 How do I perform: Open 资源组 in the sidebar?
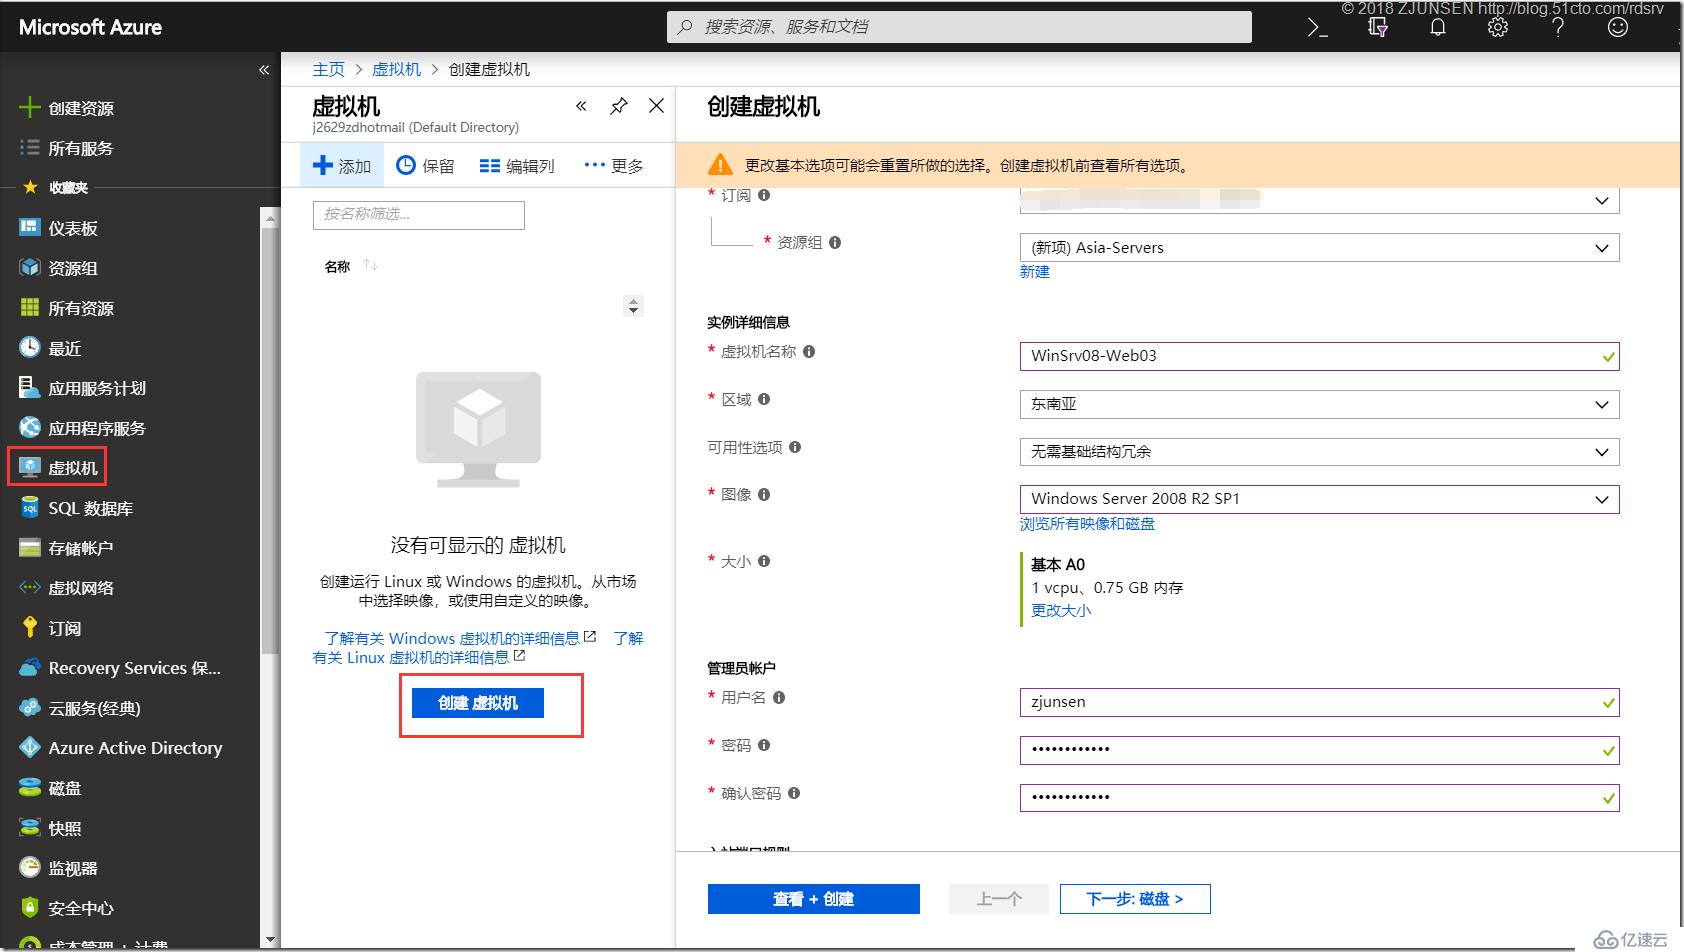pos(60,268)
